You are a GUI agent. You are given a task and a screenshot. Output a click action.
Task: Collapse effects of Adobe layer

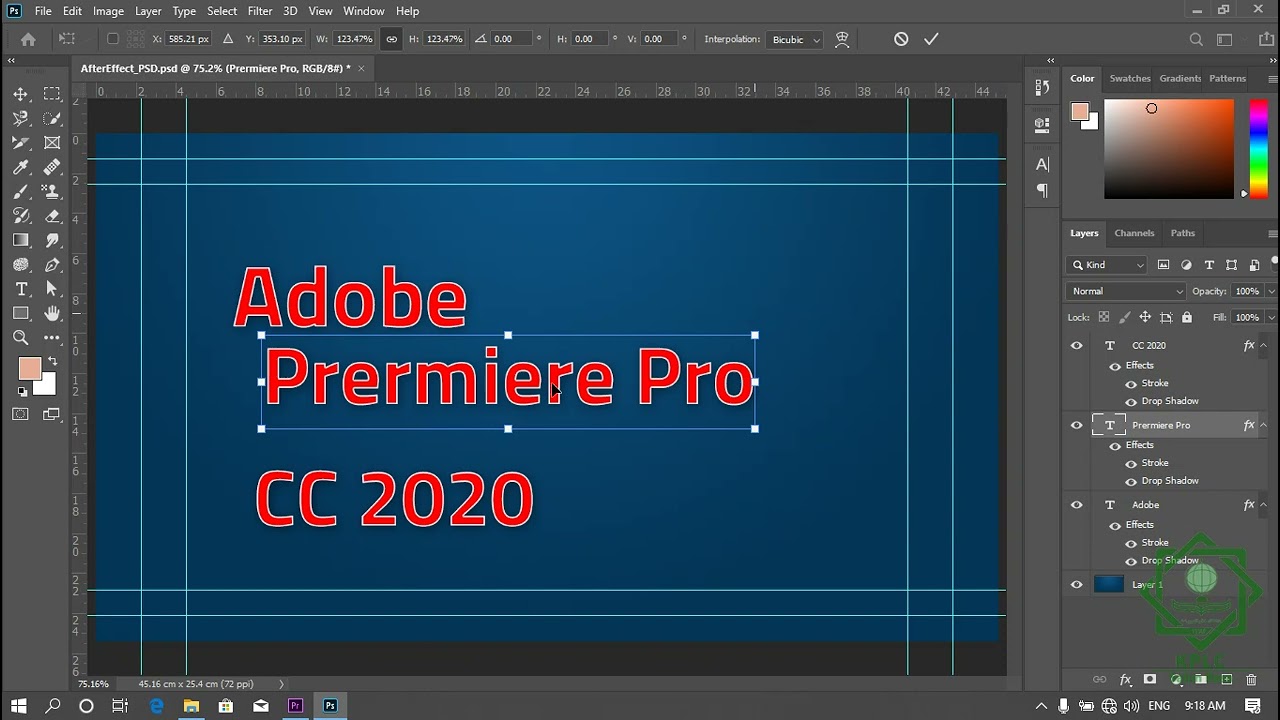tap(1264, 505)
